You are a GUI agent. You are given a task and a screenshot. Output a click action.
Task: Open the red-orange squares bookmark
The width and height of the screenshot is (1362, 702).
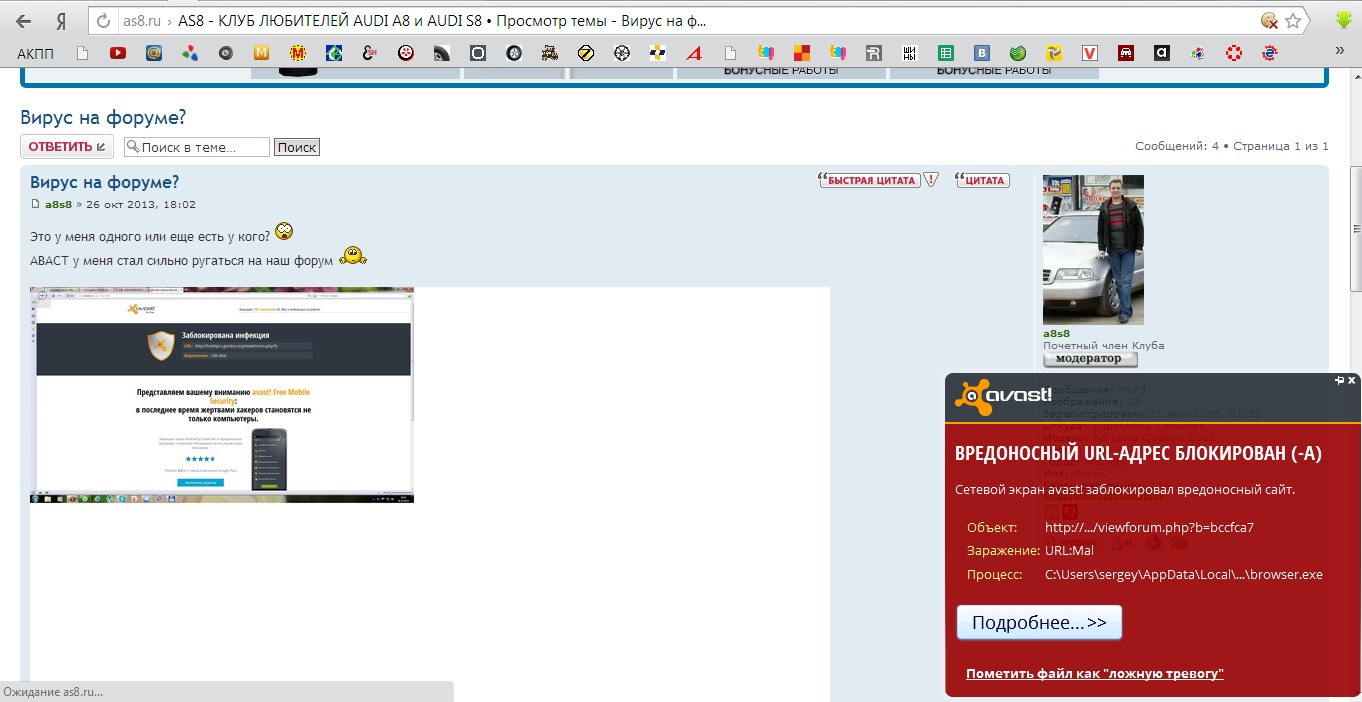coord(802,53)
